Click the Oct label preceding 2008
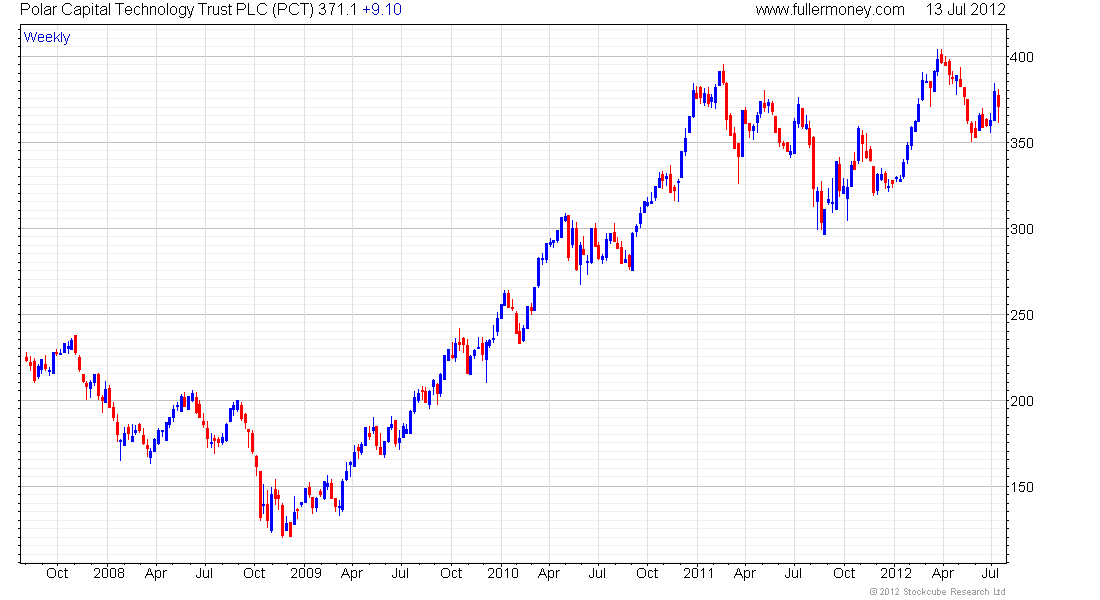The image size is (1100, 600). tap(57, 573)
